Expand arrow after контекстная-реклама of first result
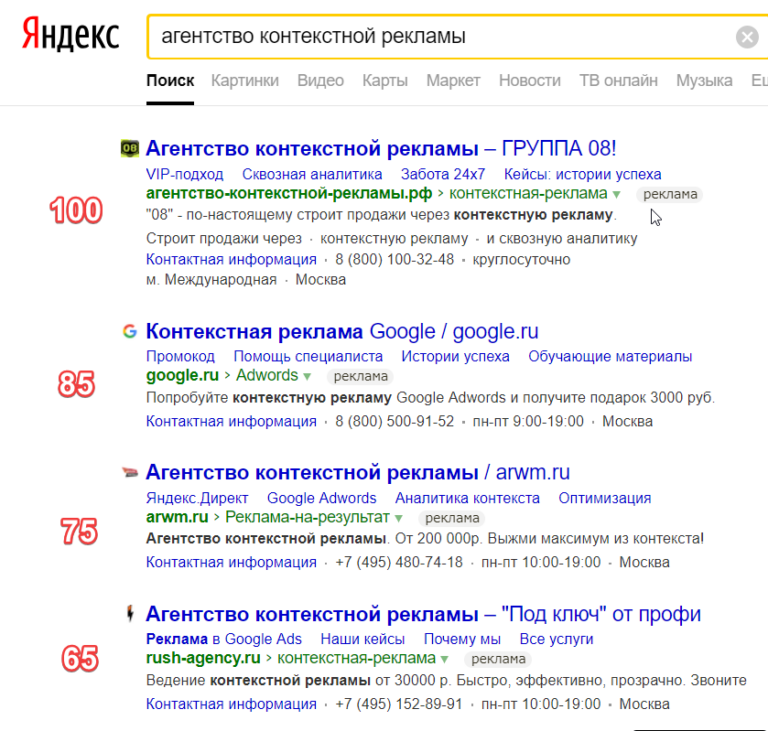 coord(617,195)
